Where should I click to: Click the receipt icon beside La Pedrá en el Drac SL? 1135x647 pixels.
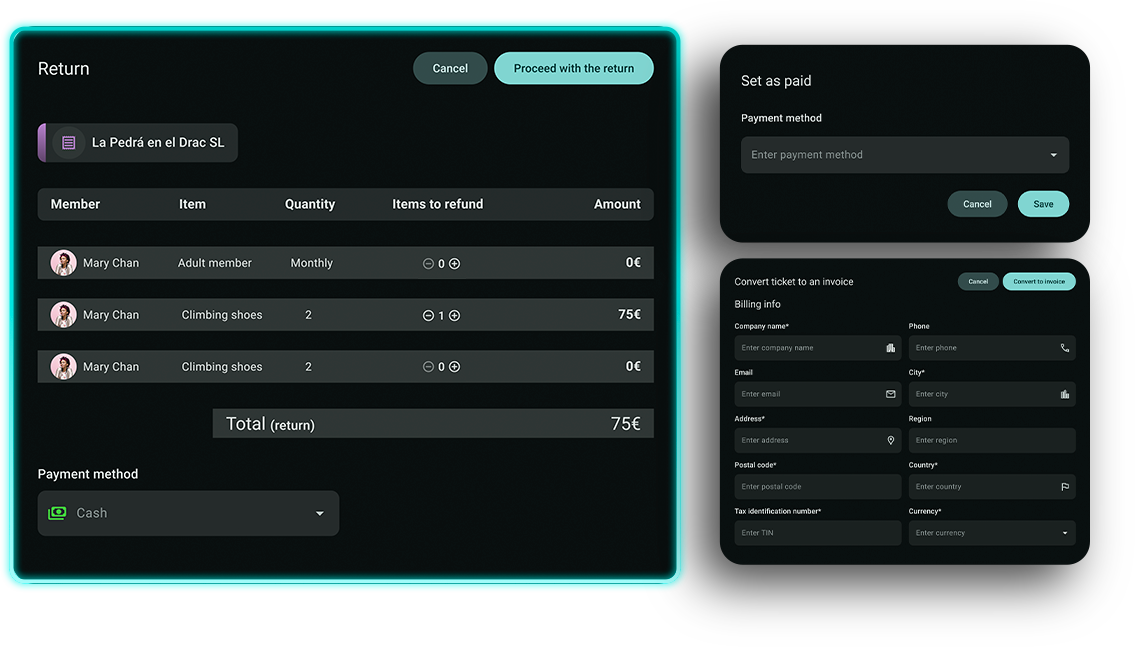[67, 142]
